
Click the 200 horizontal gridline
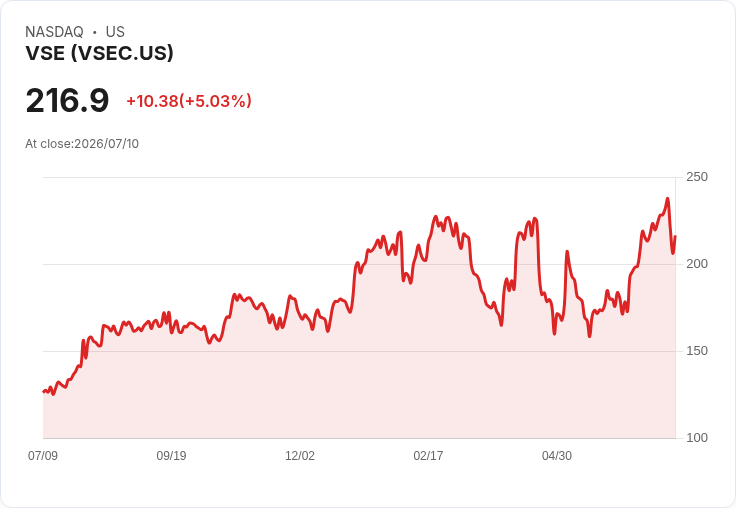point(359,264)
